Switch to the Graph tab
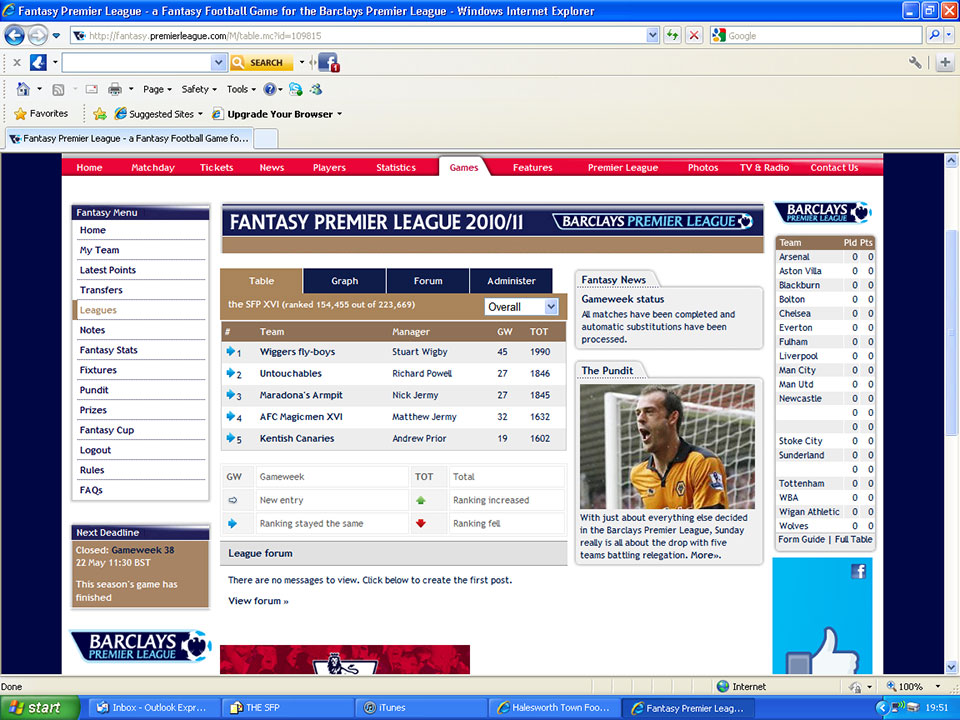Viewport: 960px width, 720px height. click(344, 281)
